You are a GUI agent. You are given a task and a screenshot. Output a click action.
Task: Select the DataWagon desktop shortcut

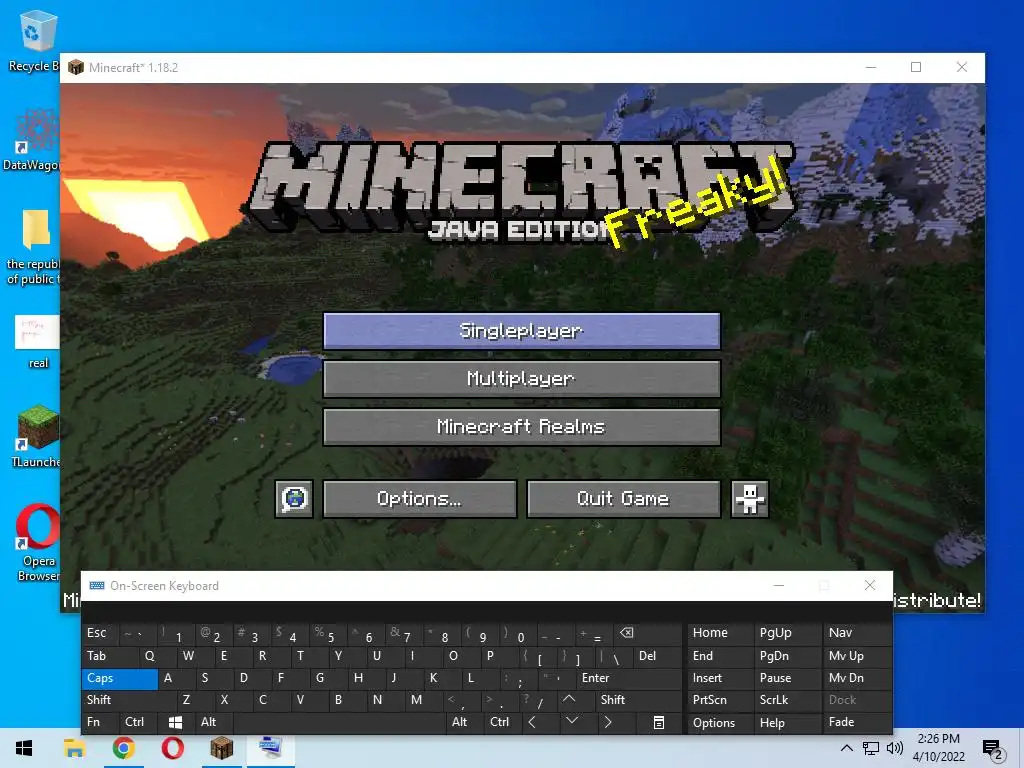click(x=34, y=140)
